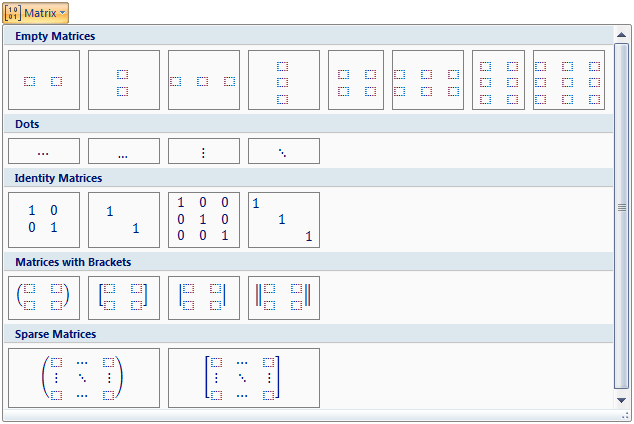Insert the 2x3 empty matrix

[x=428, y=80]
